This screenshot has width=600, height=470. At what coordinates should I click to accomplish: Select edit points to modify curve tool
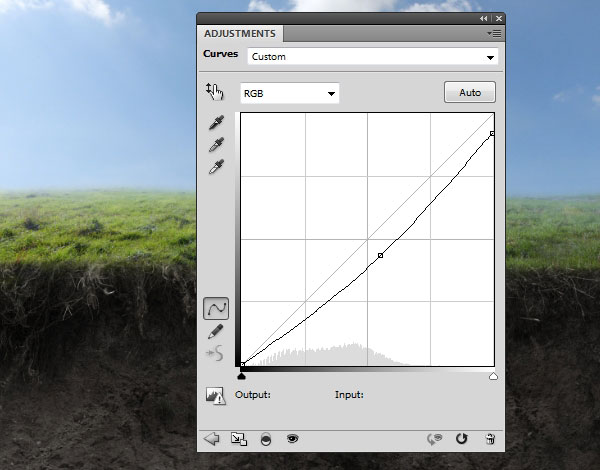[216, 308]
